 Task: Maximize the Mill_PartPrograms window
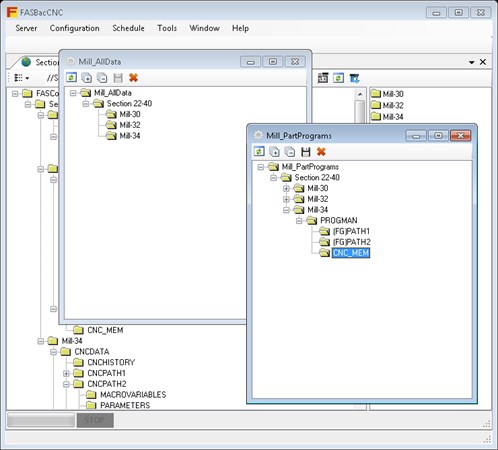(x=438, y=135)
